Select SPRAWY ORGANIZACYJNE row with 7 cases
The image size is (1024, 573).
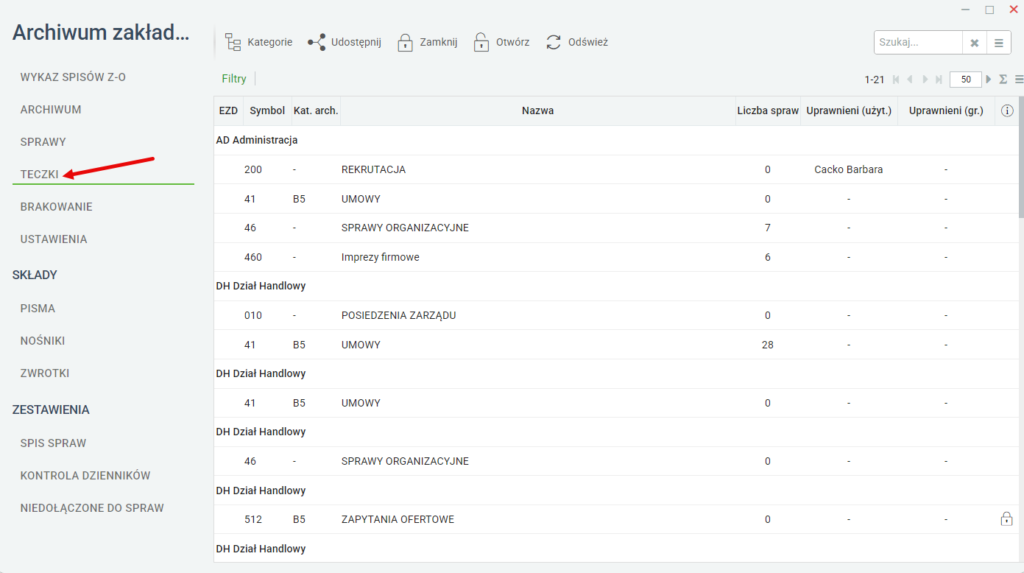click(616, 227)
